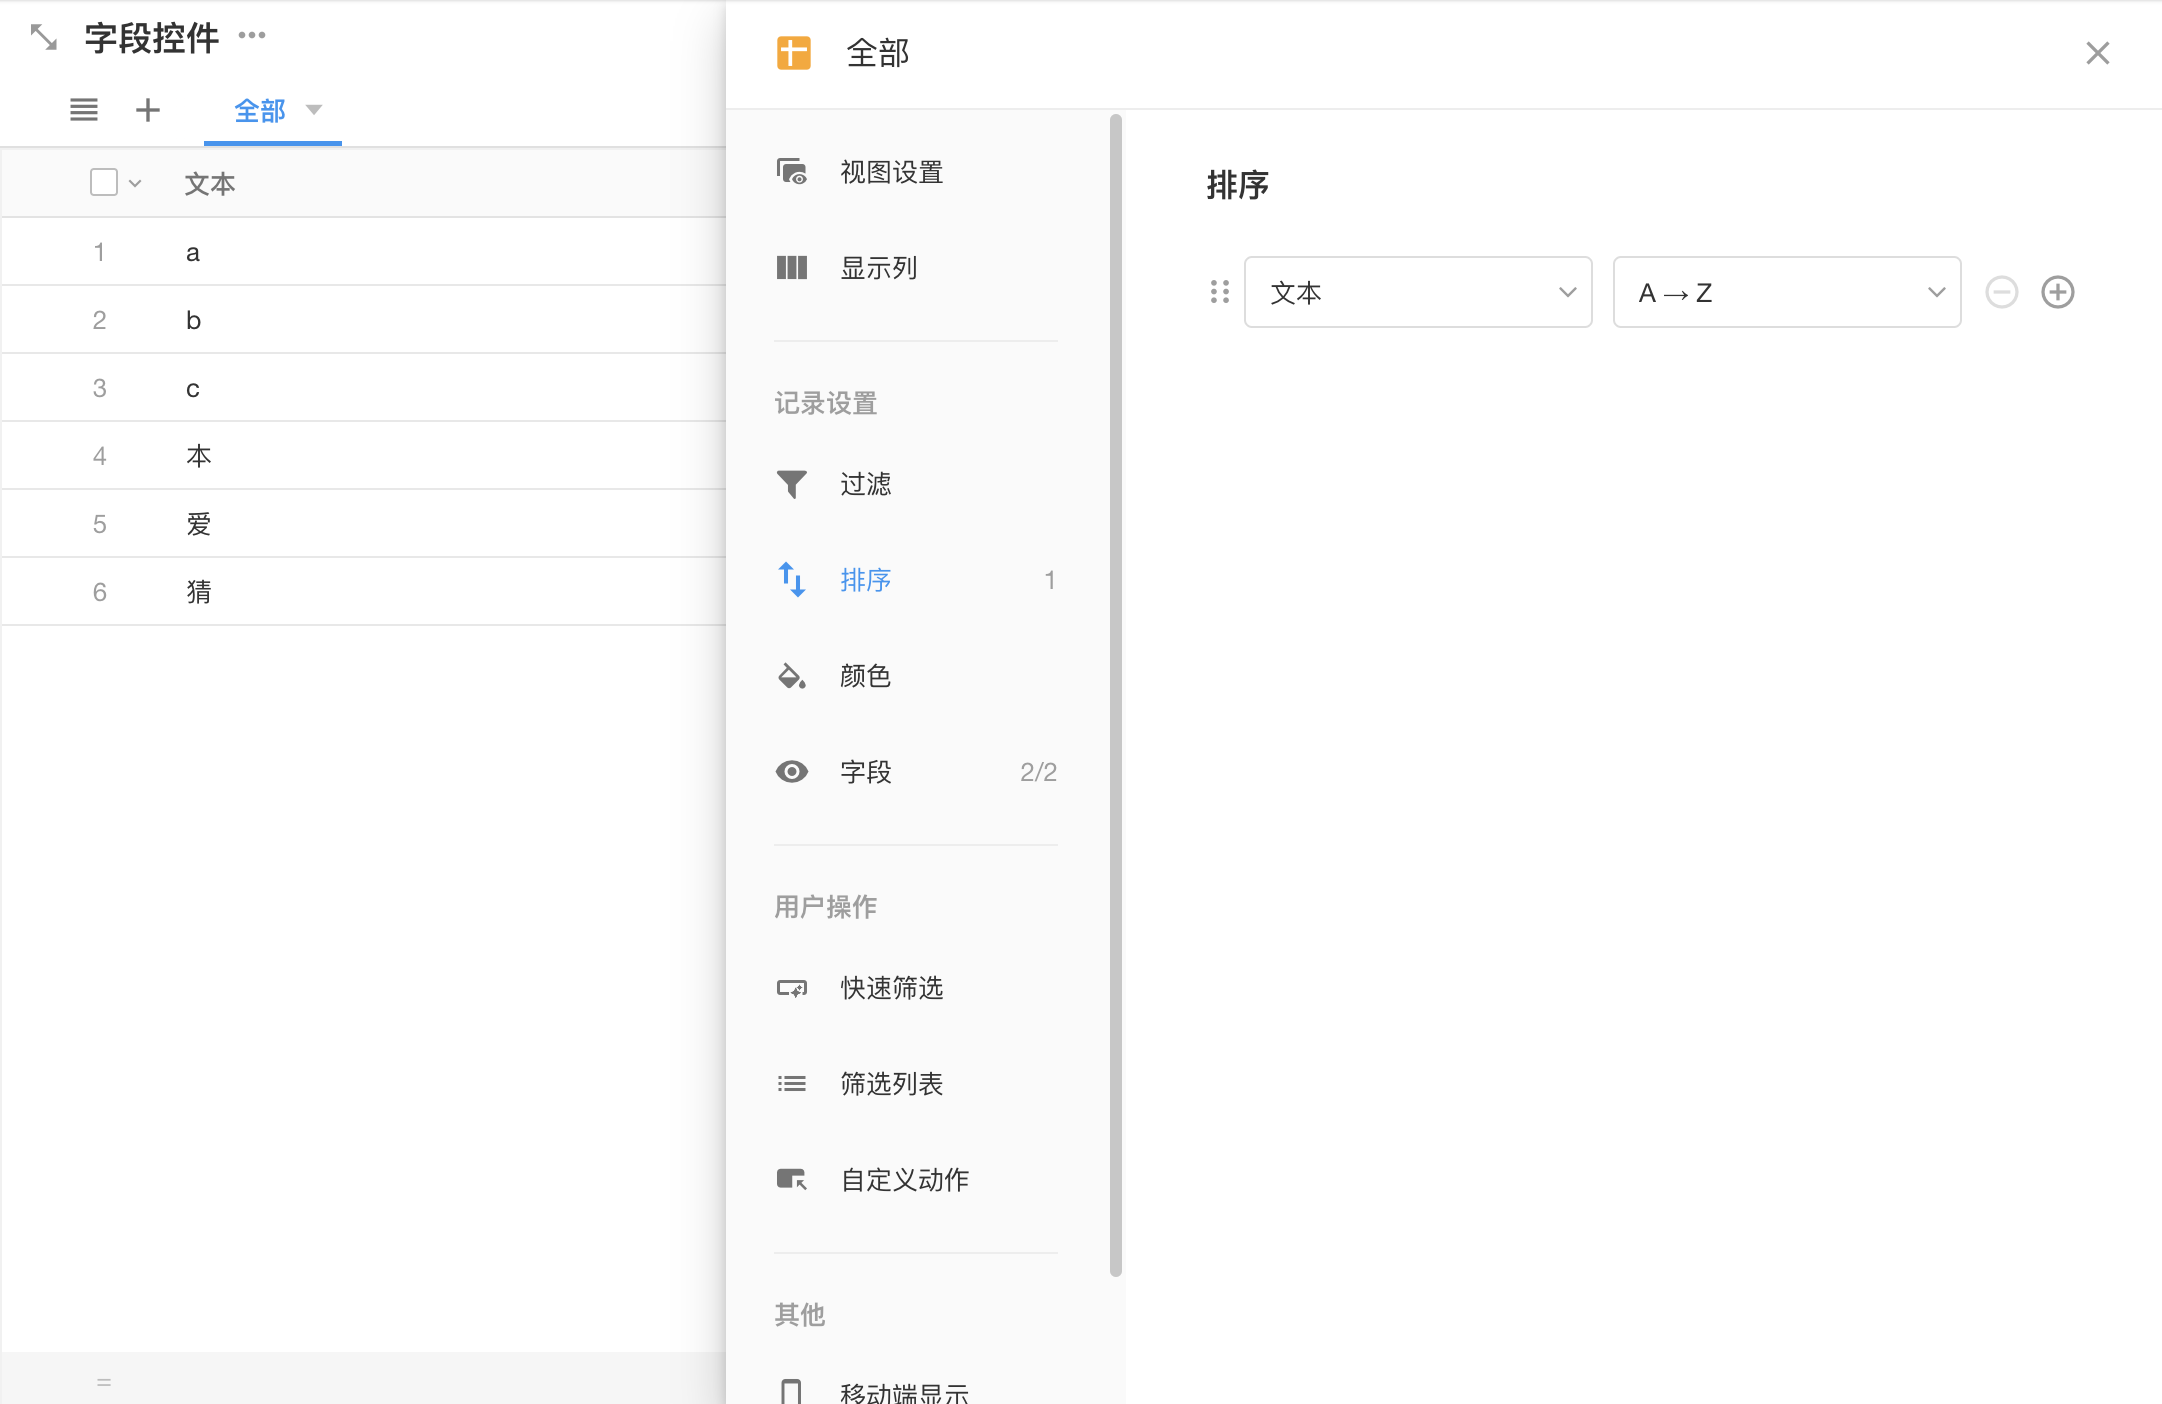Viewport: 2162px width, 1404px height.
Task: Add a sort rule with the plus circle
Action: [2057, 292]
